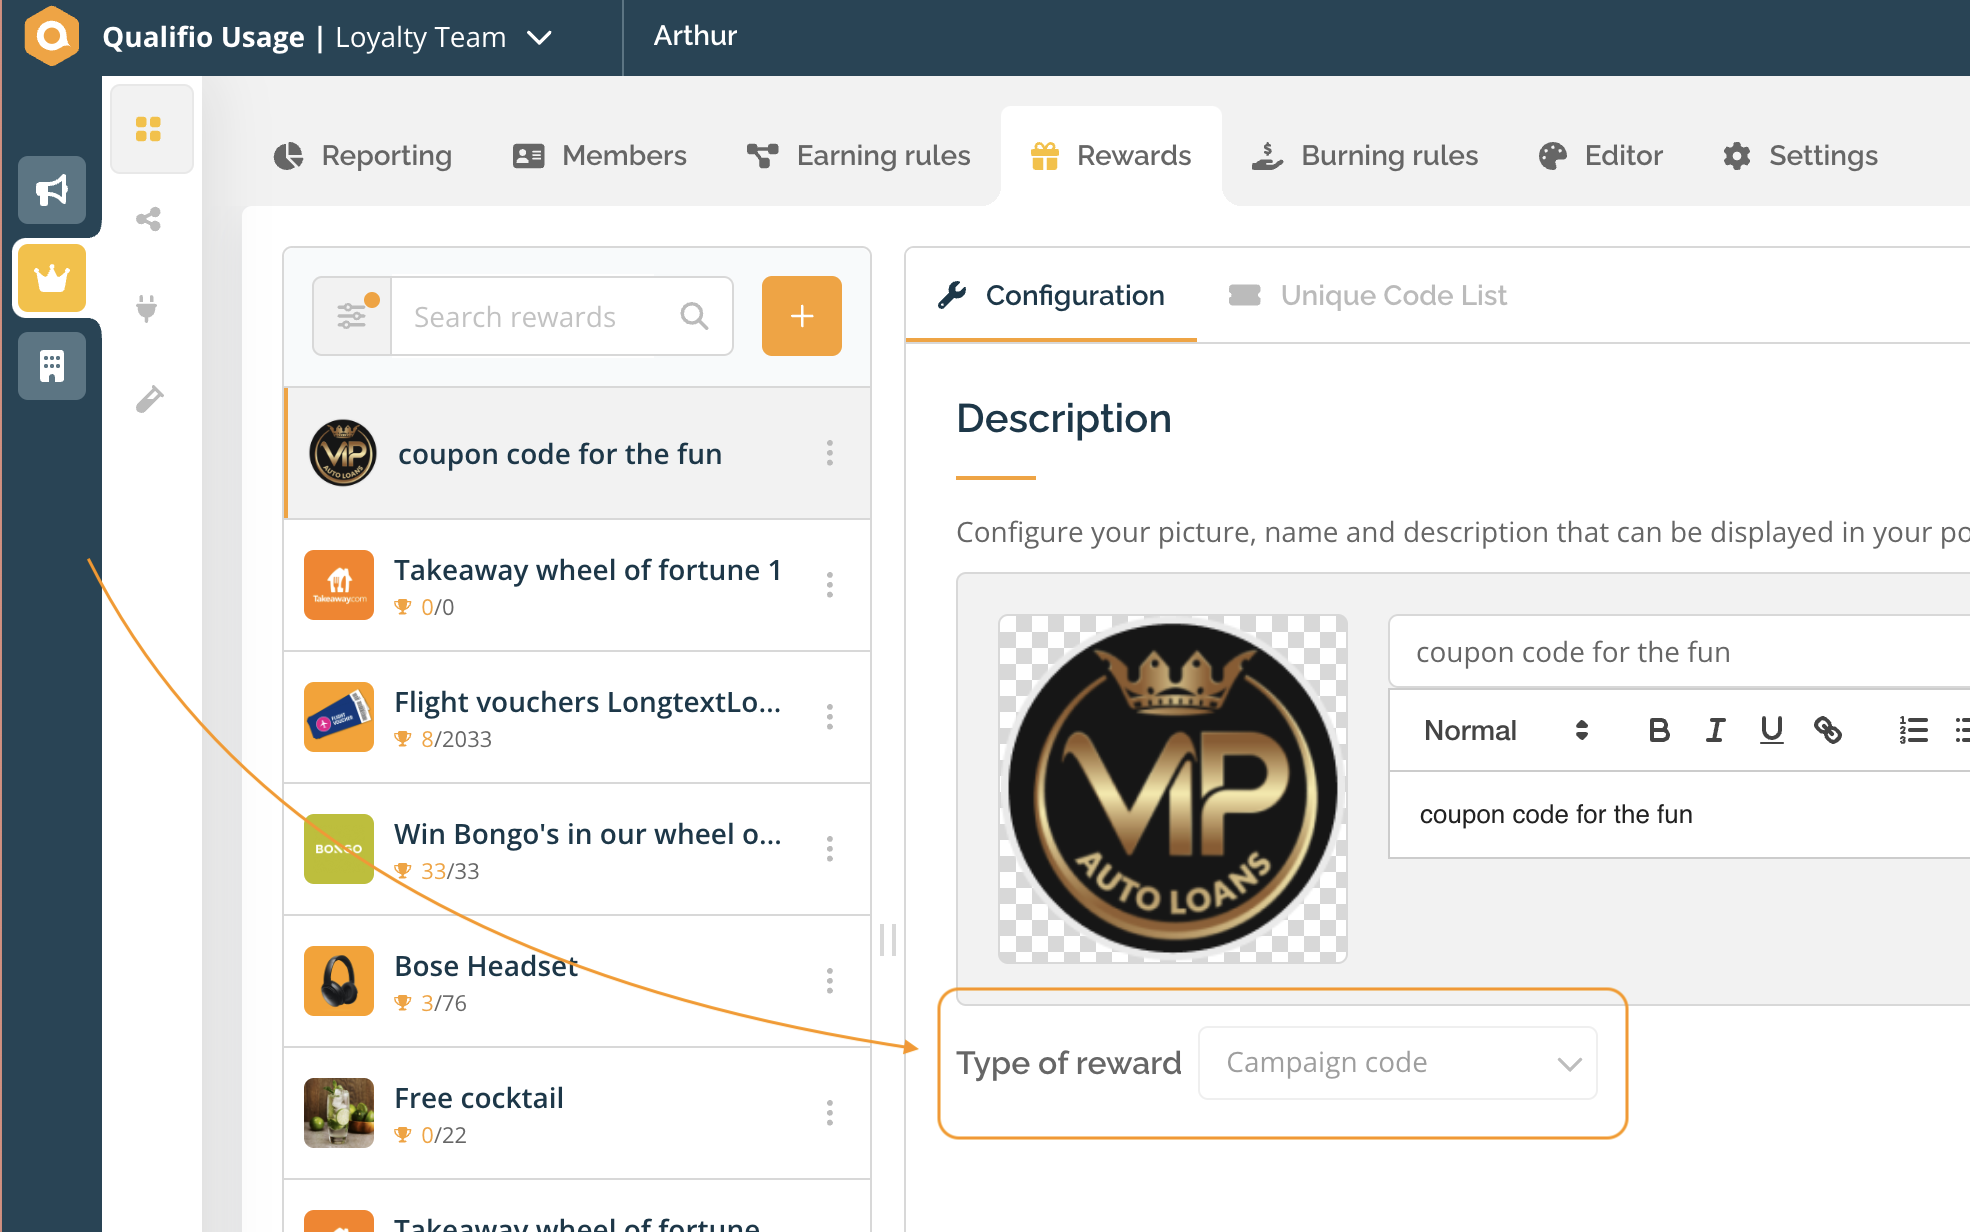Open the megaphone campaigns sidebar icon
The height and width of the screenshot is (1232, 1970).
point(52,190)
